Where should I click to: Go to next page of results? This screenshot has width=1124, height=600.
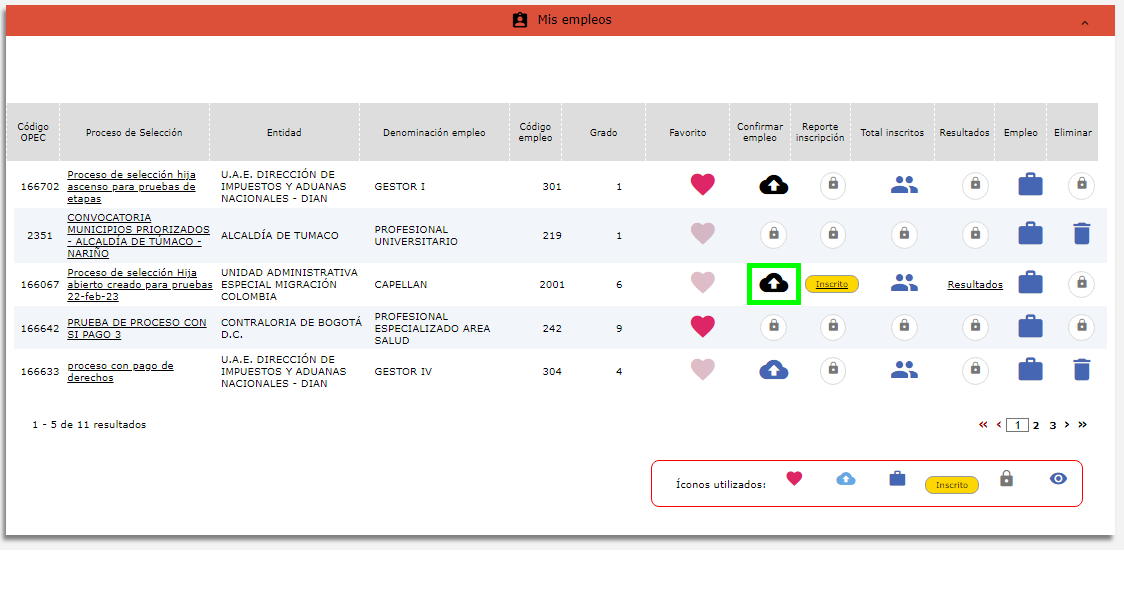tap(1067, 425)
